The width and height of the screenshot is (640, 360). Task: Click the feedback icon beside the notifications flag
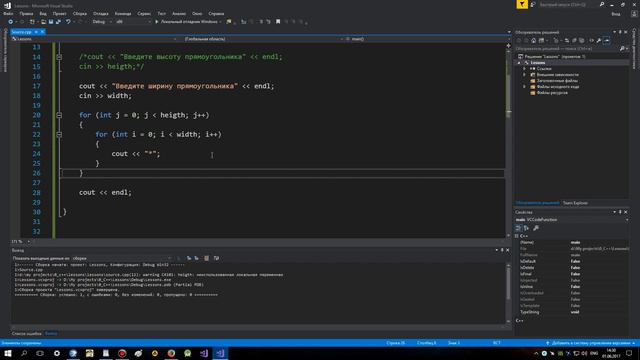coord(533,4)
